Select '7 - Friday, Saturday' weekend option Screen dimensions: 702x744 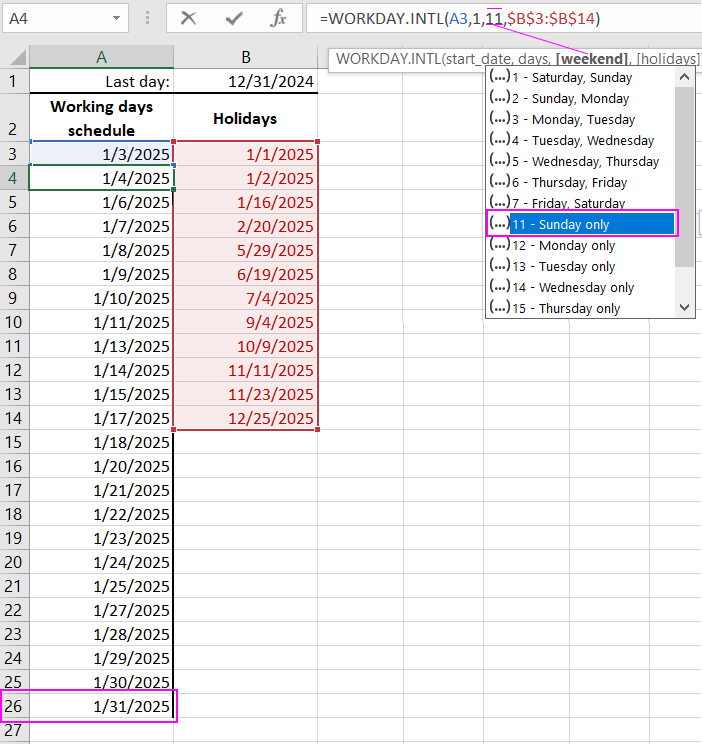point(581,203)
